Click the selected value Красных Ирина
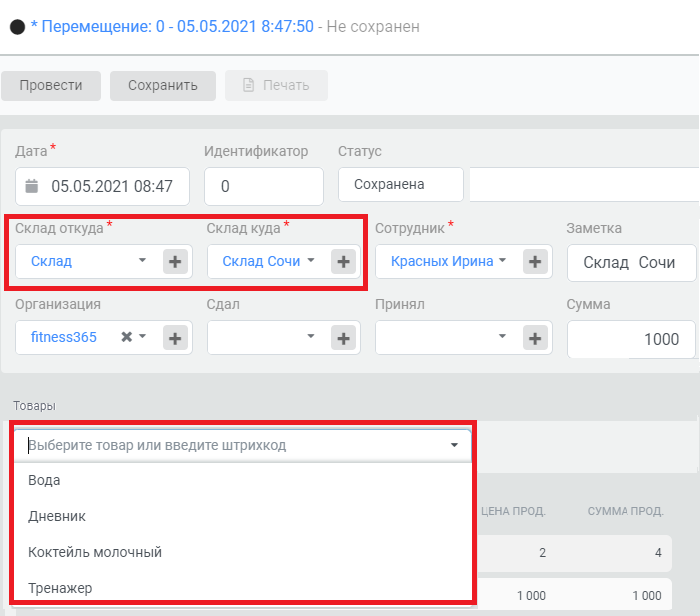The width and height of the screenshot is (700, 616). pos(442,261)
